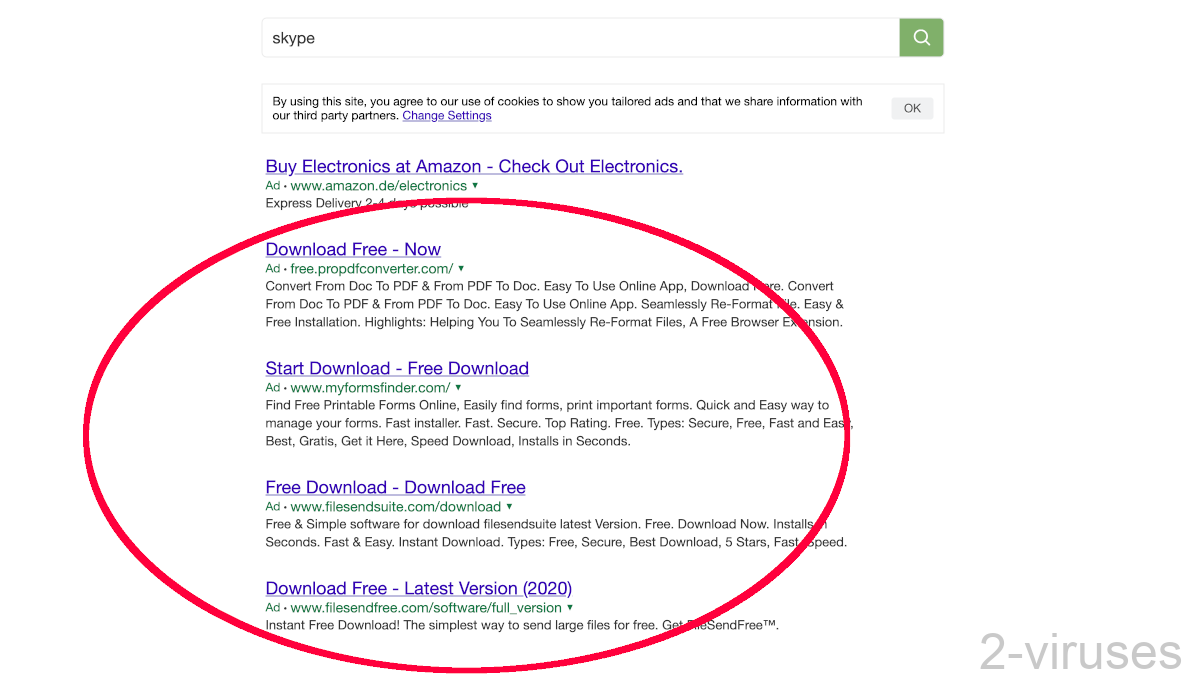Expand the arrow beside www.myformsfinder.com
This screenshot has width=1200, height=688.
click(x=457, y=387)
